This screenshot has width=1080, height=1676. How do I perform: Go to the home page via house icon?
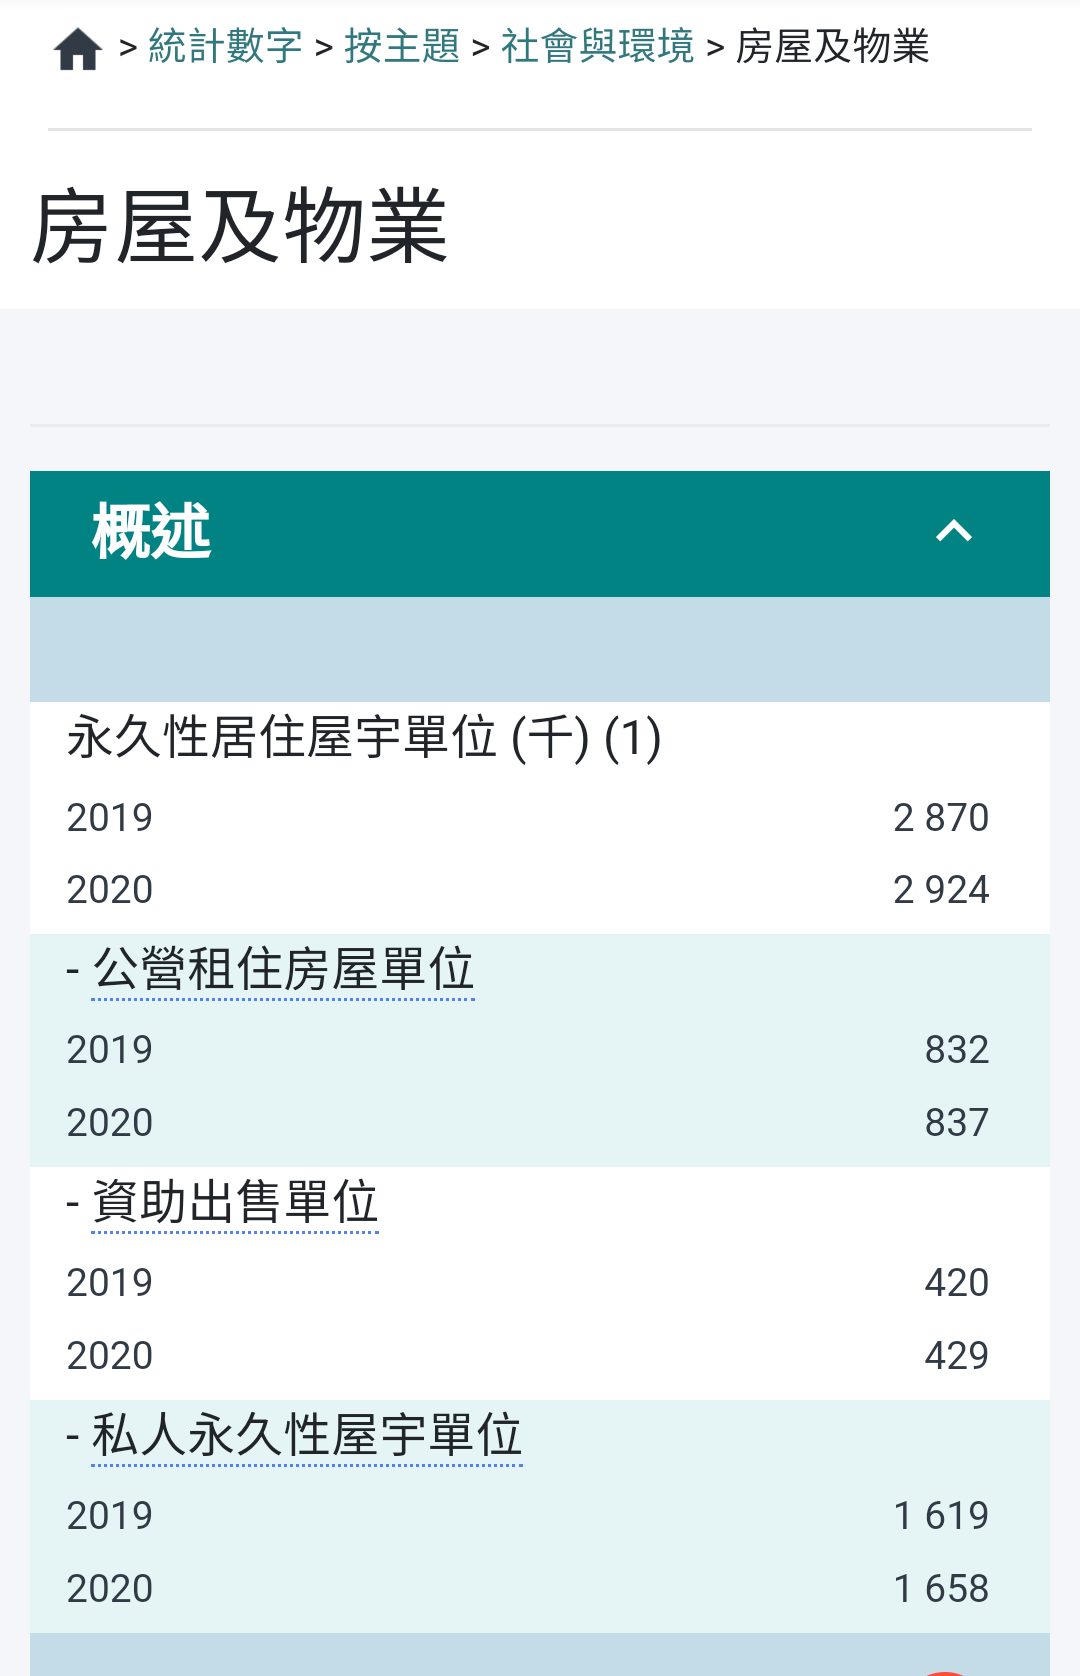tap(78, 48)
